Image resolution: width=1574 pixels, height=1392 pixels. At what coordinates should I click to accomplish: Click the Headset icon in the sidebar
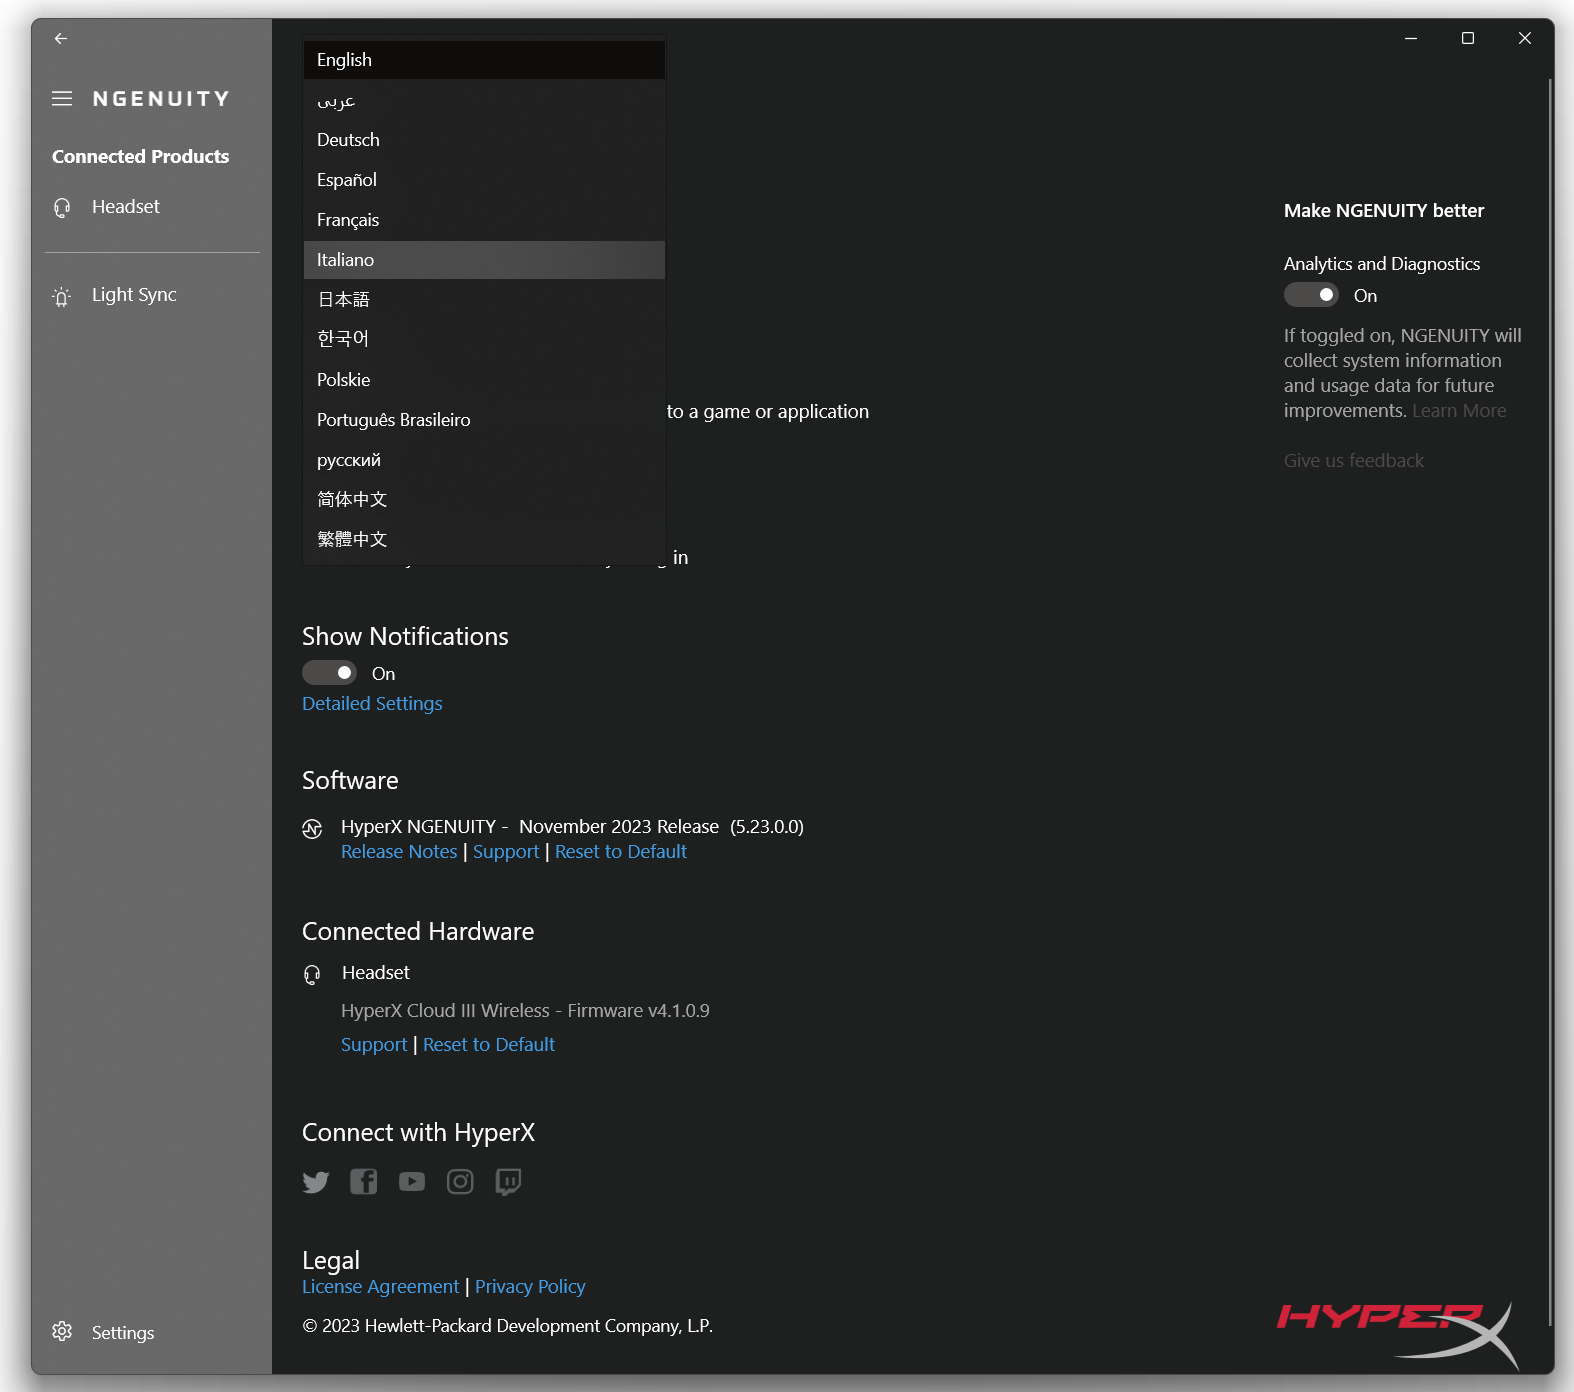pos(62,207)
